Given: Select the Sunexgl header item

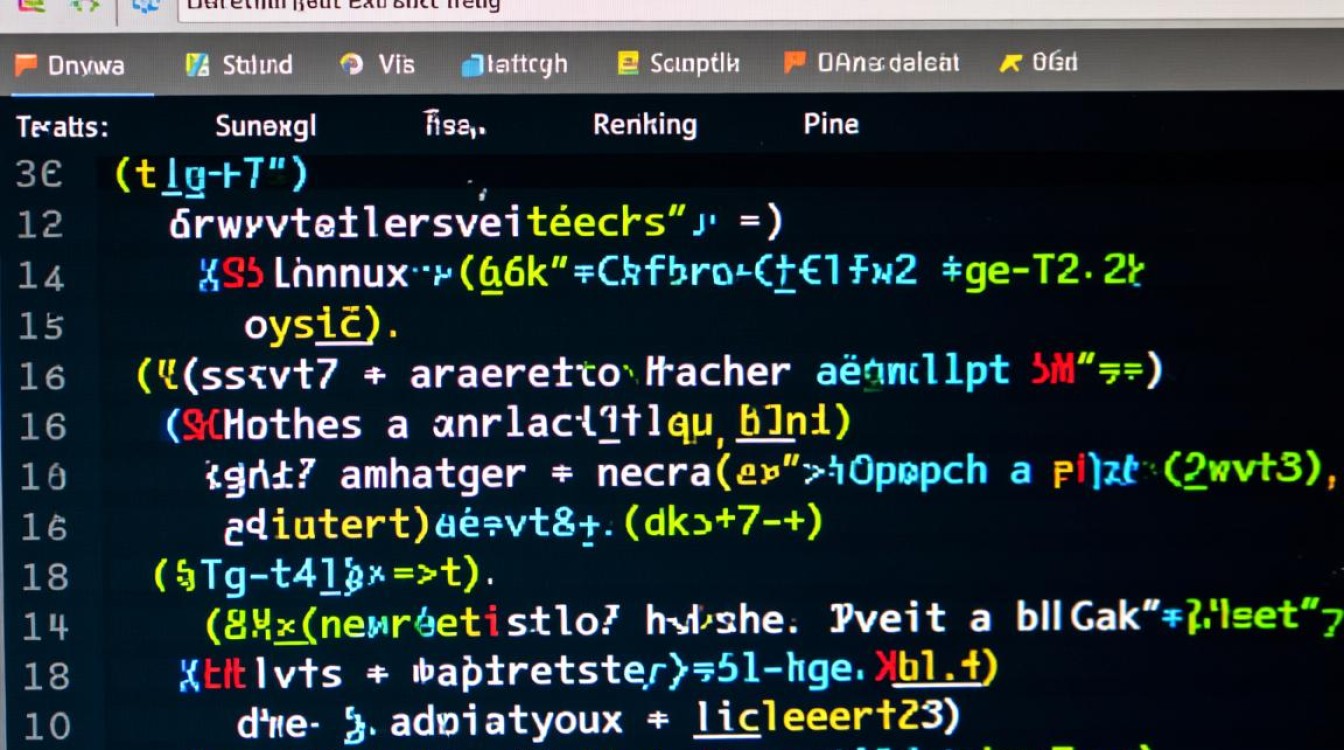Looking at the screenshot, I should pyautogui.click(x=265, y=126).
